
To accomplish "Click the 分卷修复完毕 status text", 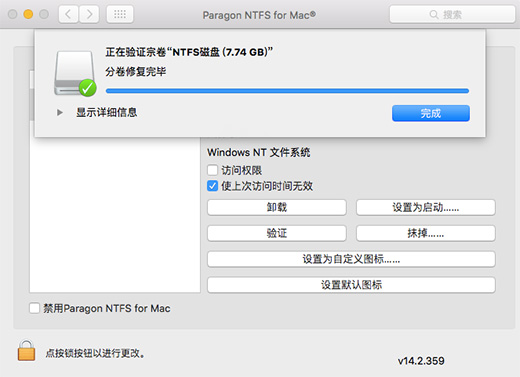I will click(x=136, y=72).
